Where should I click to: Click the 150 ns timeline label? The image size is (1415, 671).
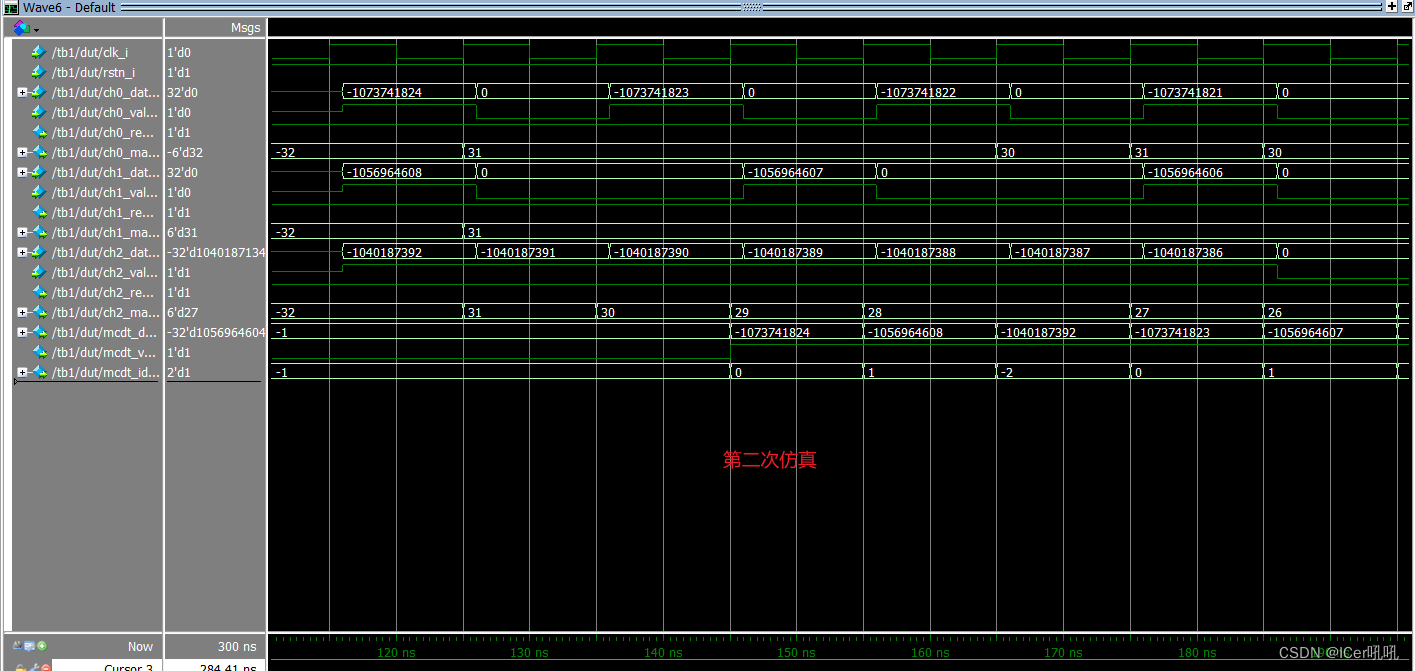796,653
